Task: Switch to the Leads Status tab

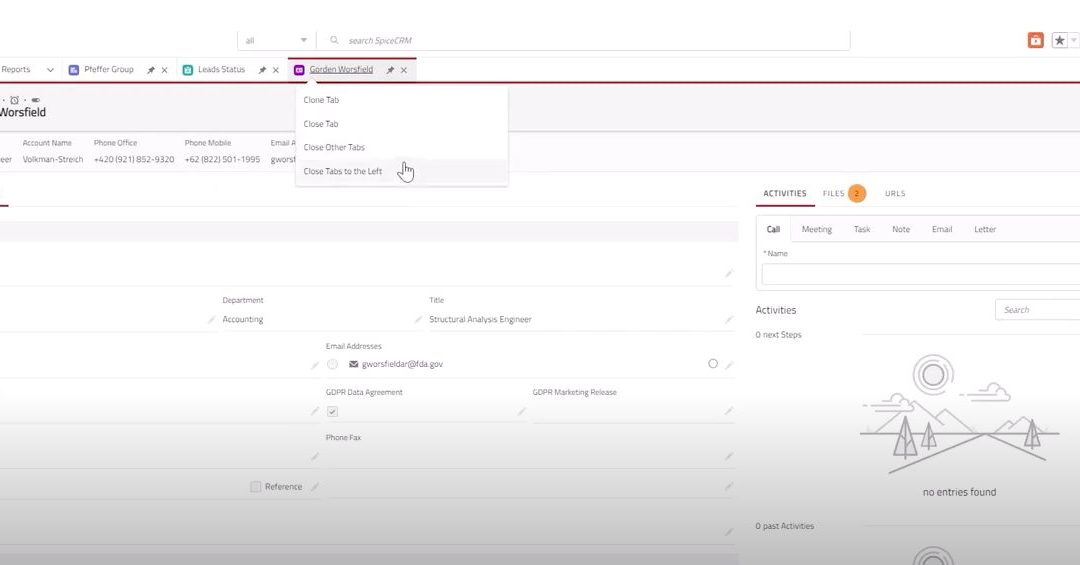Action: [x=221, y=70]
